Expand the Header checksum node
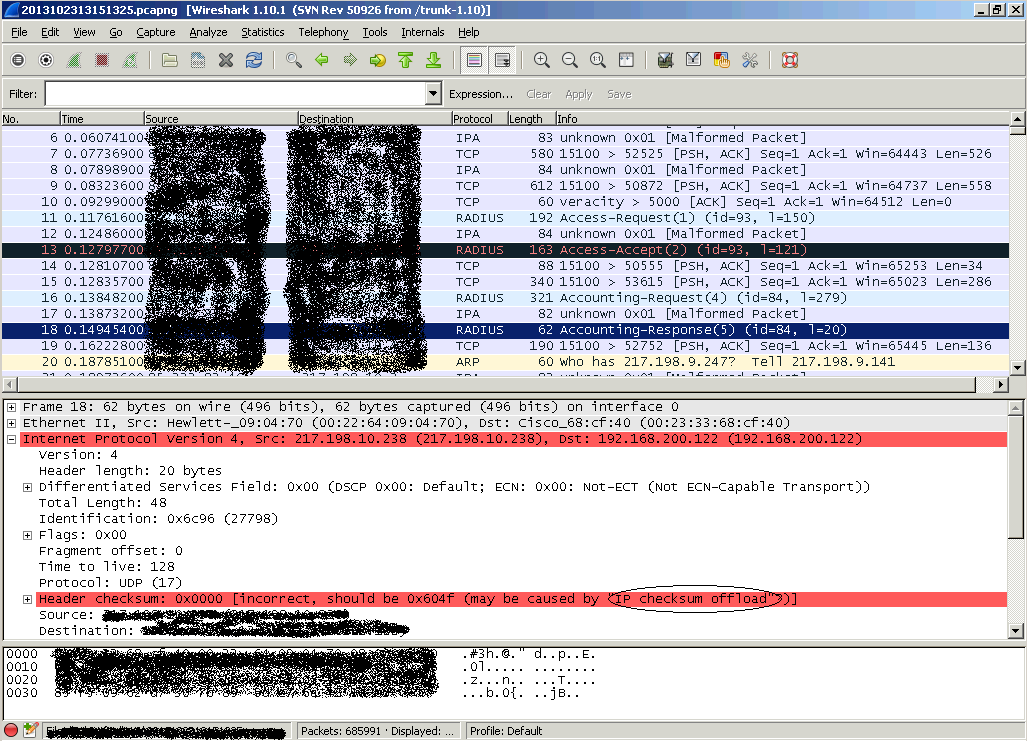1027x741 pixels. point(27,599)
